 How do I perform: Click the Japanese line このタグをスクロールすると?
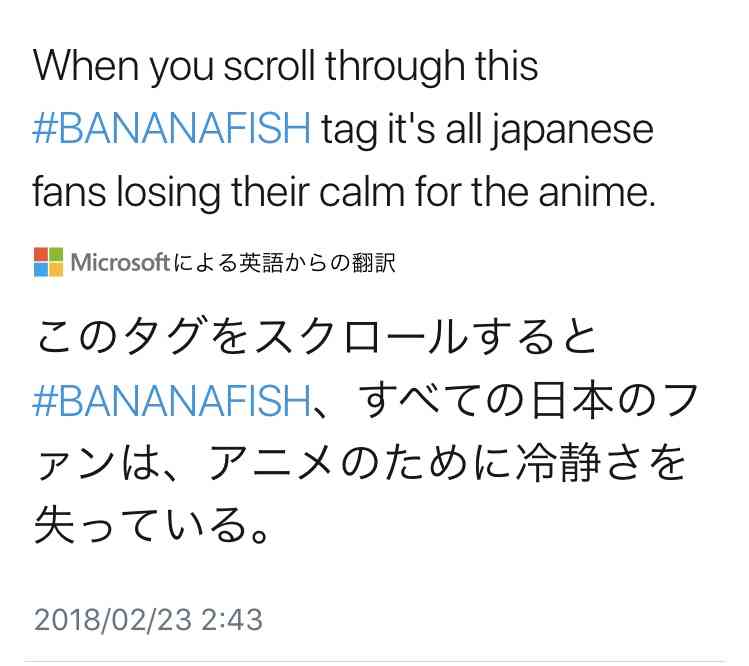click(x=316, y=337)
